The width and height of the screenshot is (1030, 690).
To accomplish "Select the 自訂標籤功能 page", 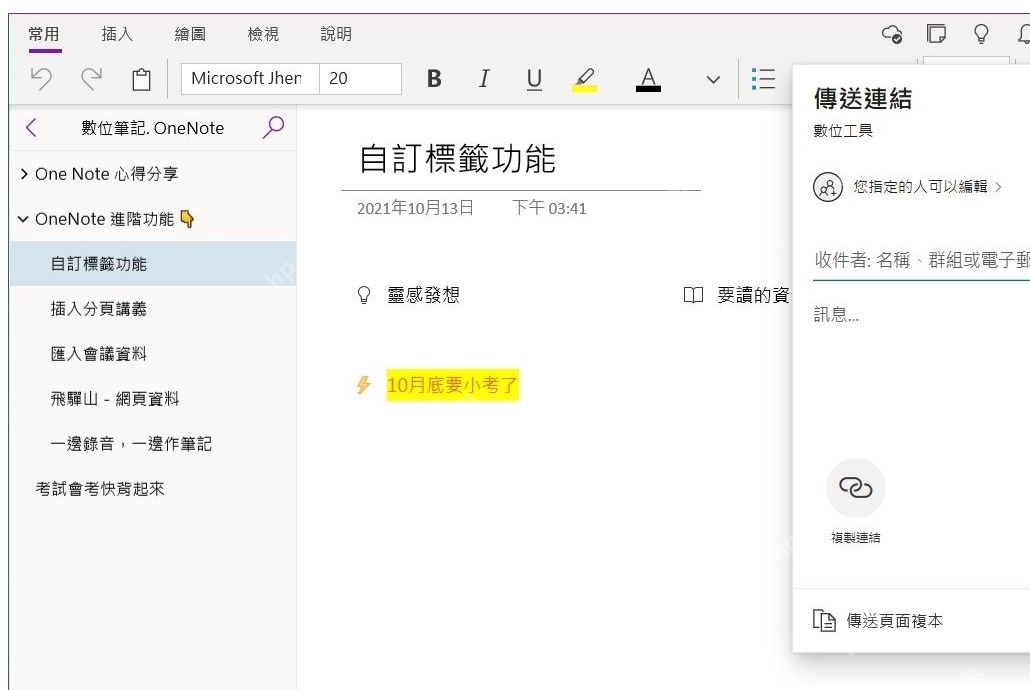I will [x=153, y=264].
